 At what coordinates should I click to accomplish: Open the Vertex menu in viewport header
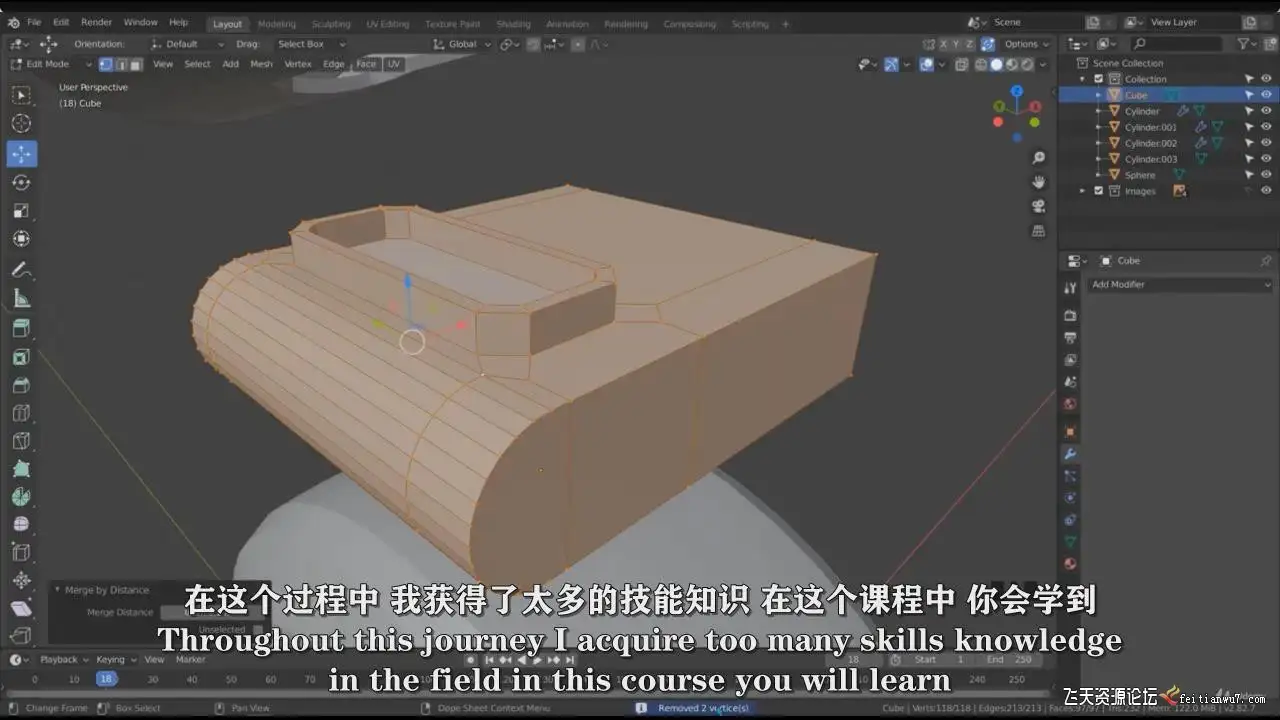click(298, 64)
